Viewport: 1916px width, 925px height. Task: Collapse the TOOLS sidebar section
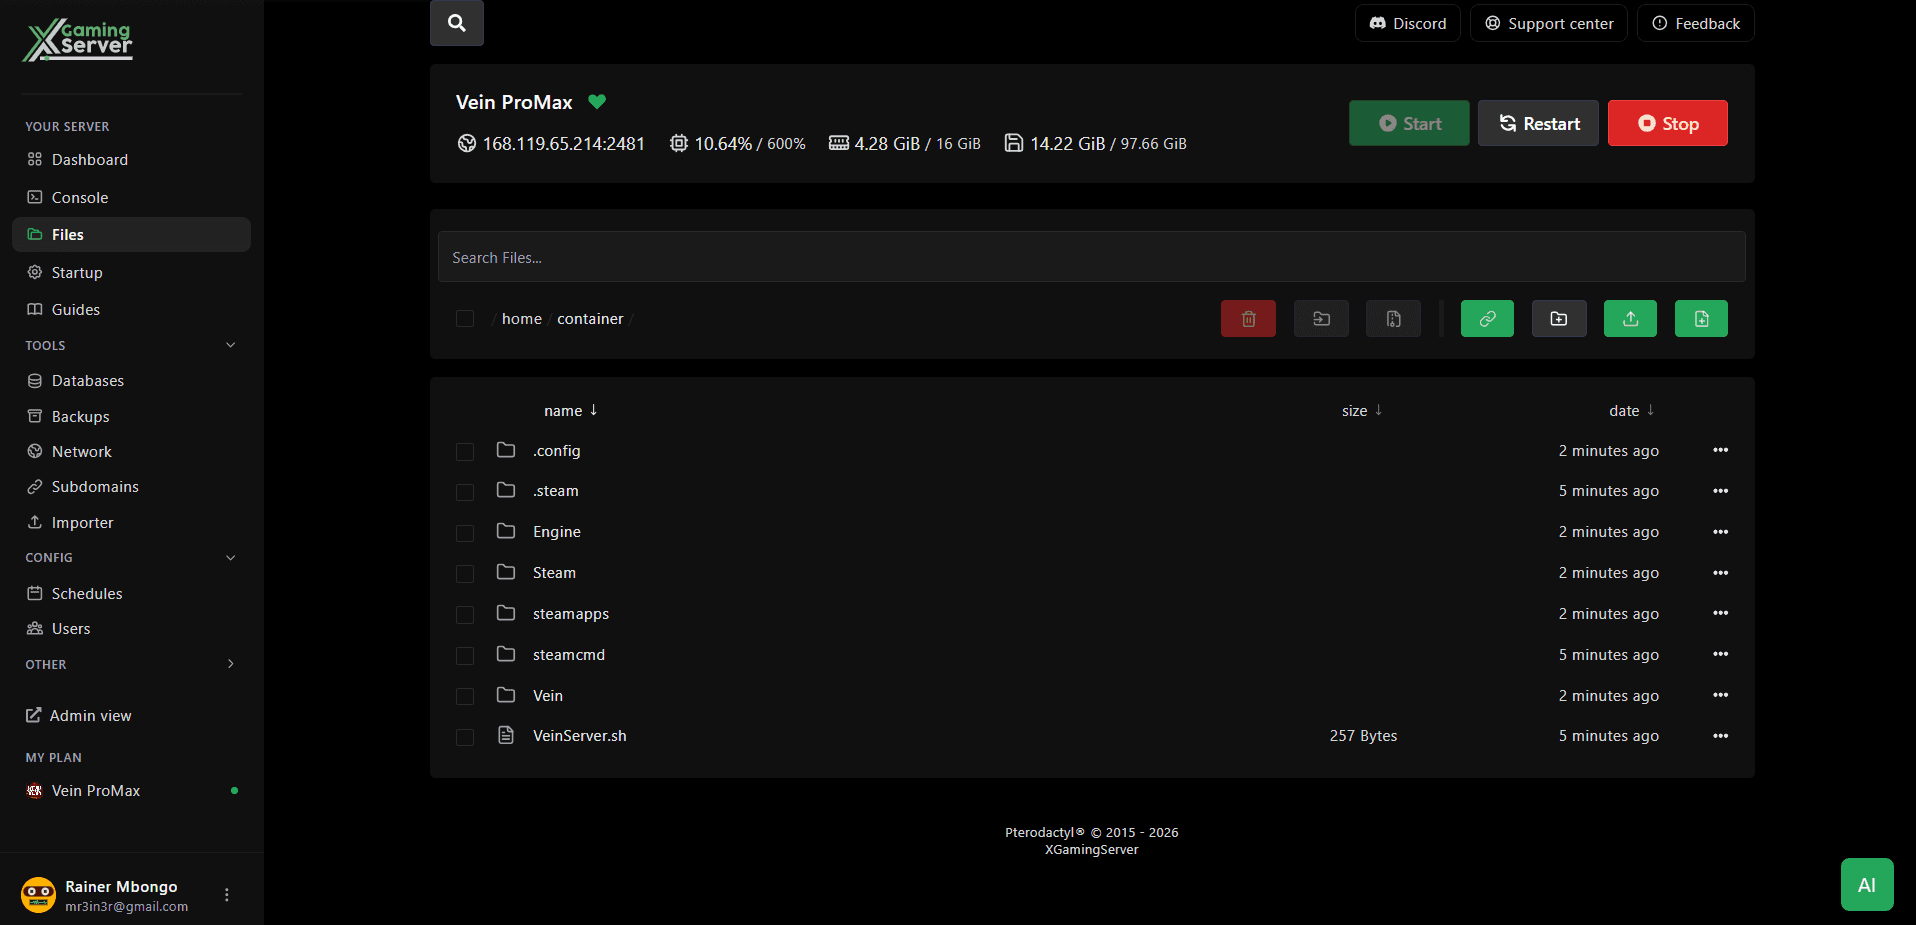coord(231,344)
